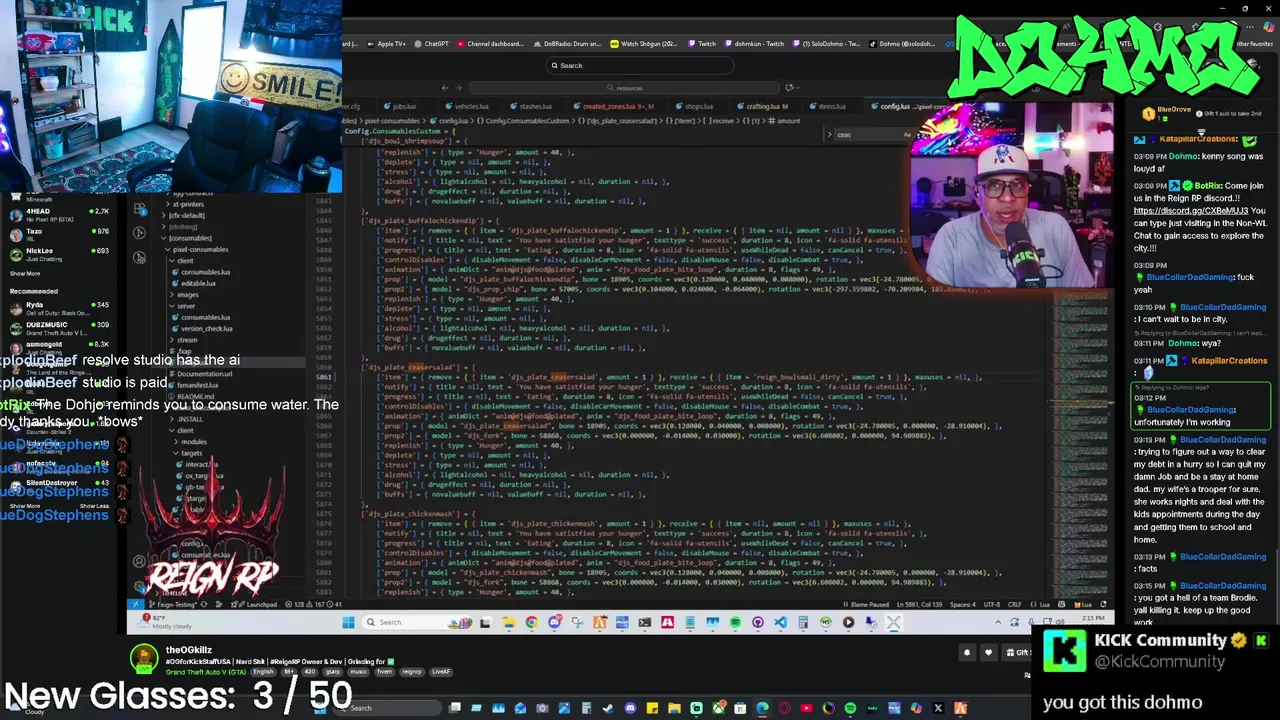Open the Channel dashboard bookmark
Viewport: 1280px width, 720px height.
[491, 44]
